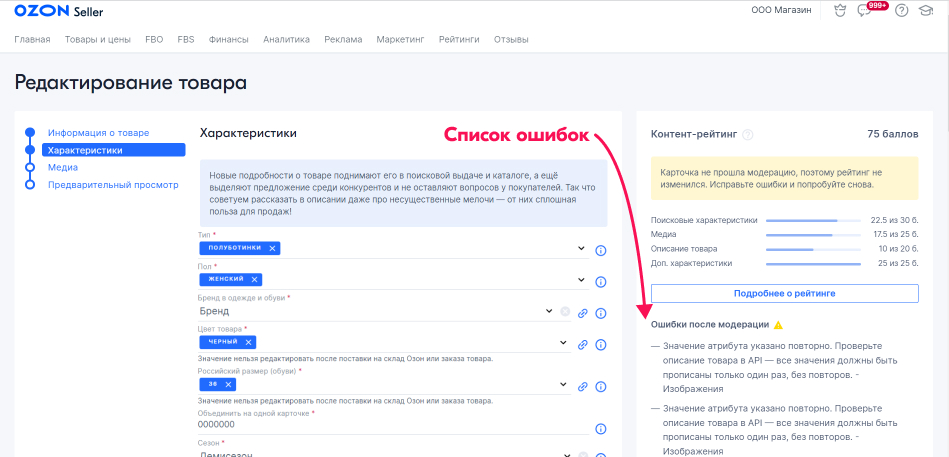The image size is (949, 457).
Task: Open the FBS menu
Action: click(186, 39)
